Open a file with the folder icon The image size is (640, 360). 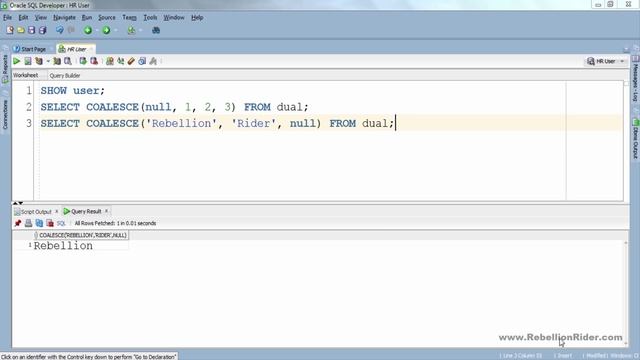21,30
